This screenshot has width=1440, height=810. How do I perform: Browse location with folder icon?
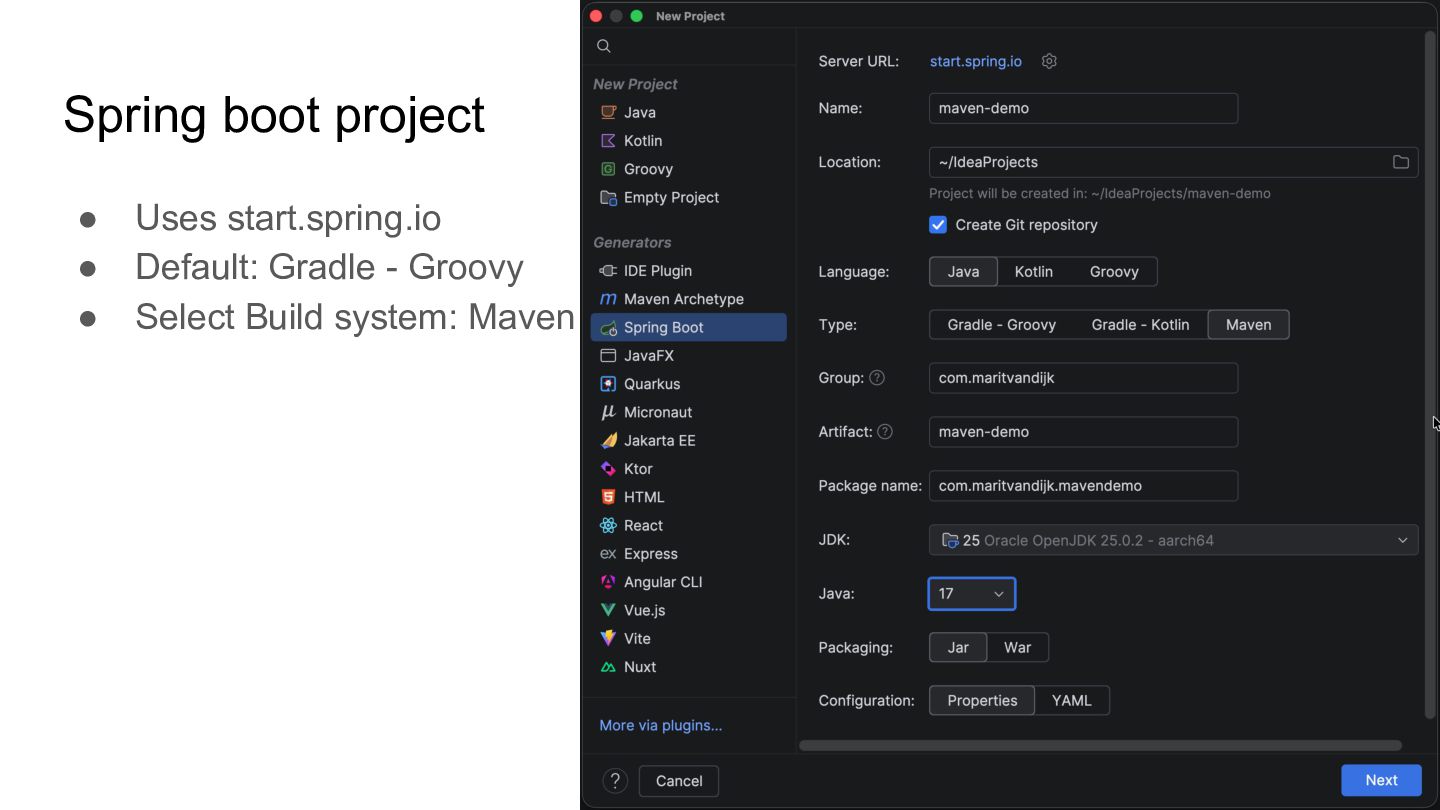coord(1401,162)
